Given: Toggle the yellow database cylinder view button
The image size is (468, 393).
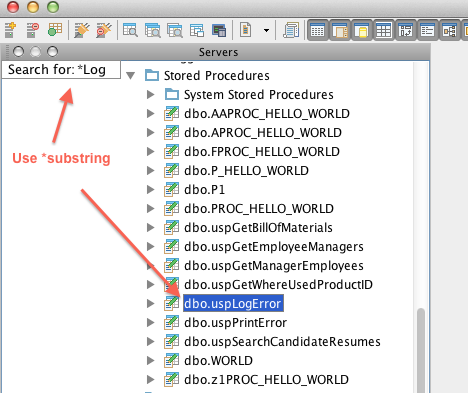Looking at the screenshot, I should pos(362,30).
